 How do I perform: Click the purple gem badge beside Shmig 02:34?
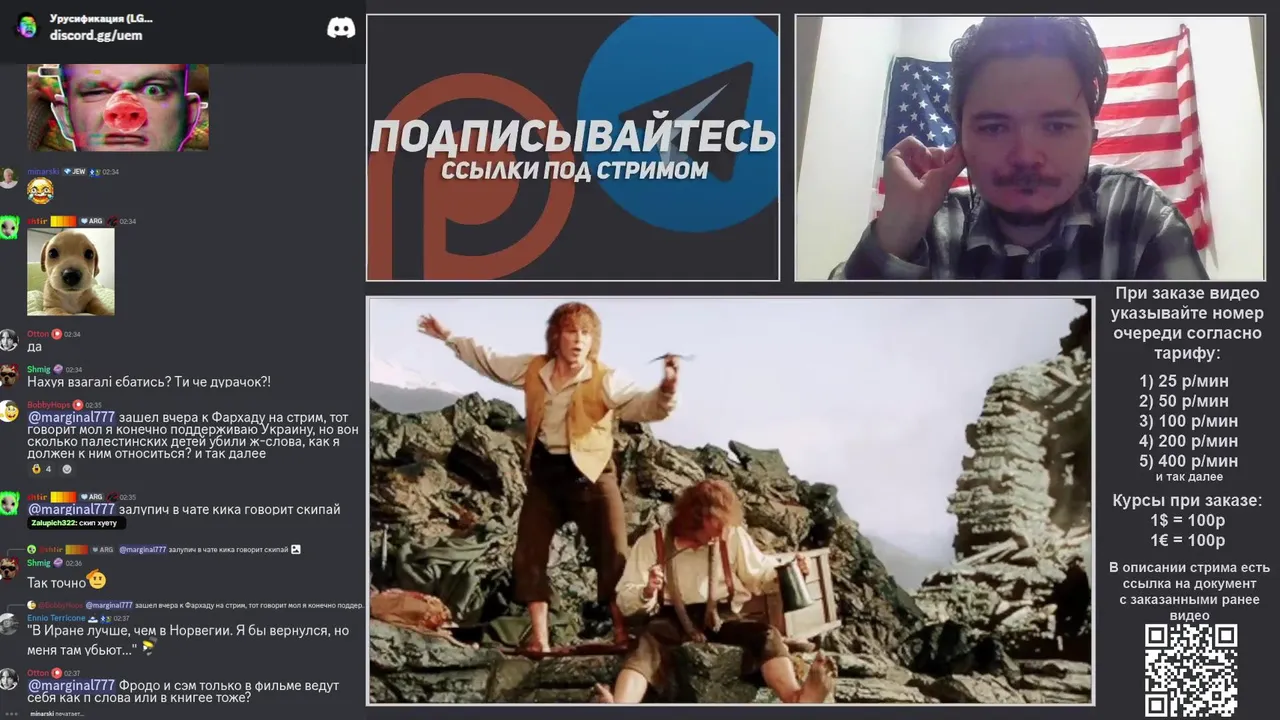point(58,369)
